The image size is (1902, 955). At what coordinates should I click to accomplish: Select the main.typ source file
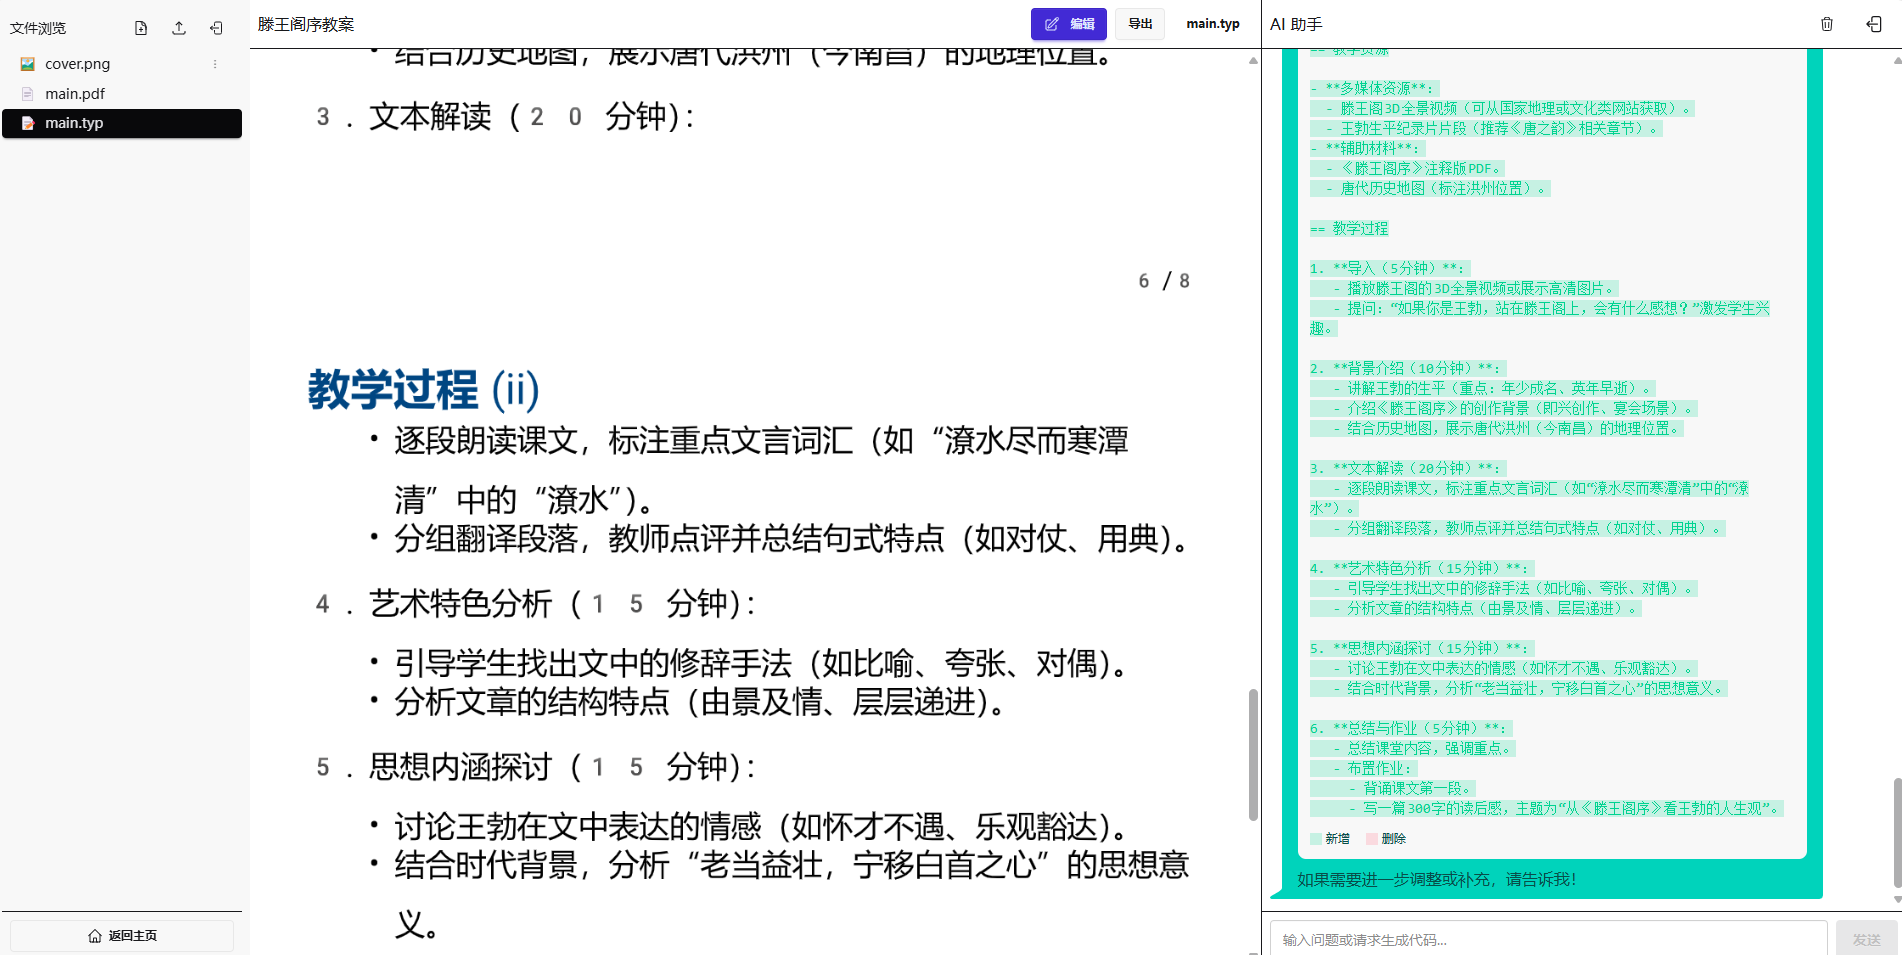click(x=74, y=123)
